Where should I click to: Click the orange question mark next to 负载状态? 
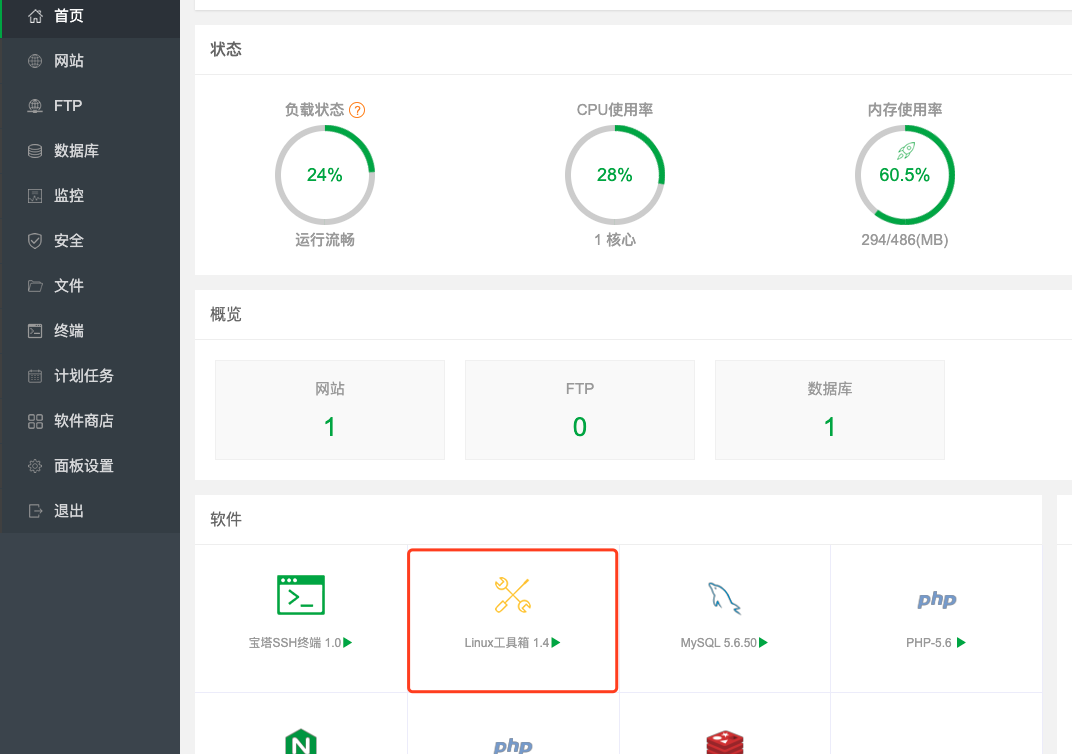(x=357, y=110)
